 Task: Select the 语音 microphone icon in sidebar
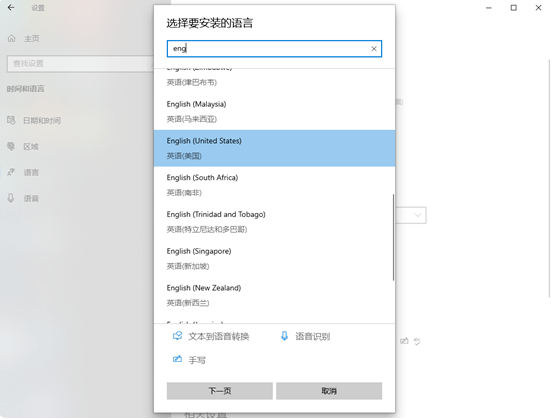click(x=11, y=198)
